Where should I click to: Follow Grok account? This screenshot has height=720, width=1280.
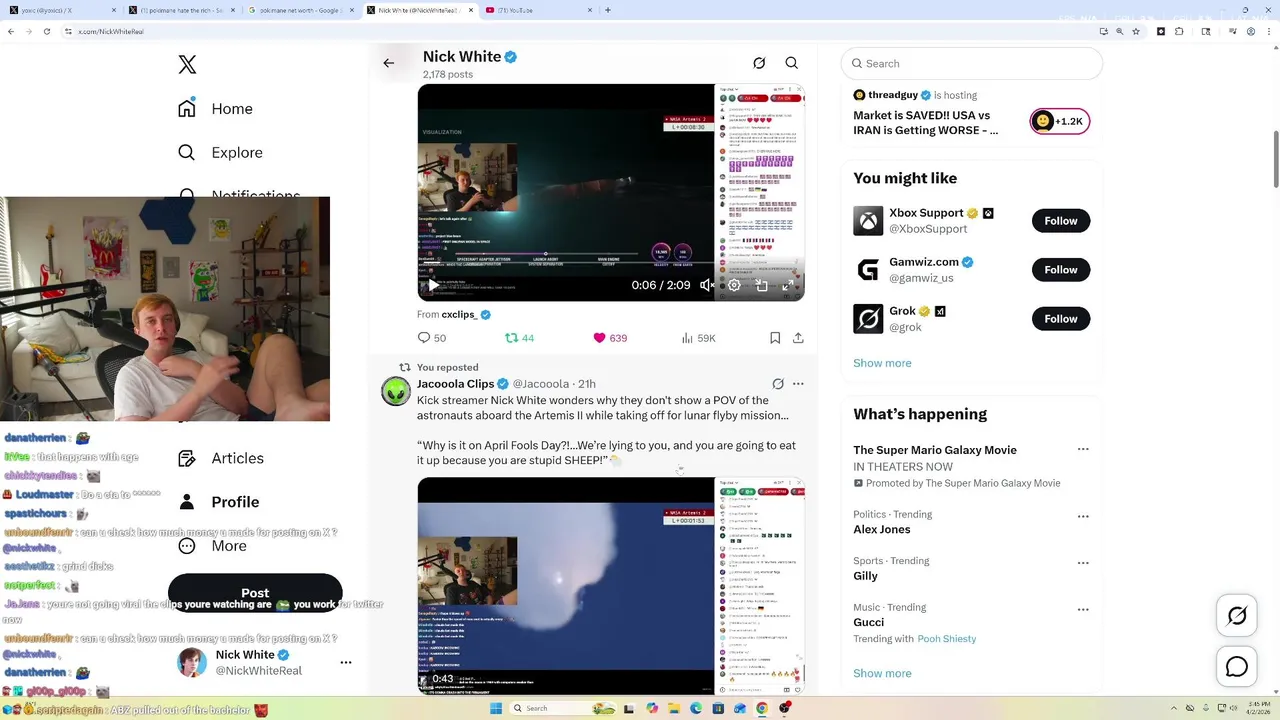[x=1061, y=319]
